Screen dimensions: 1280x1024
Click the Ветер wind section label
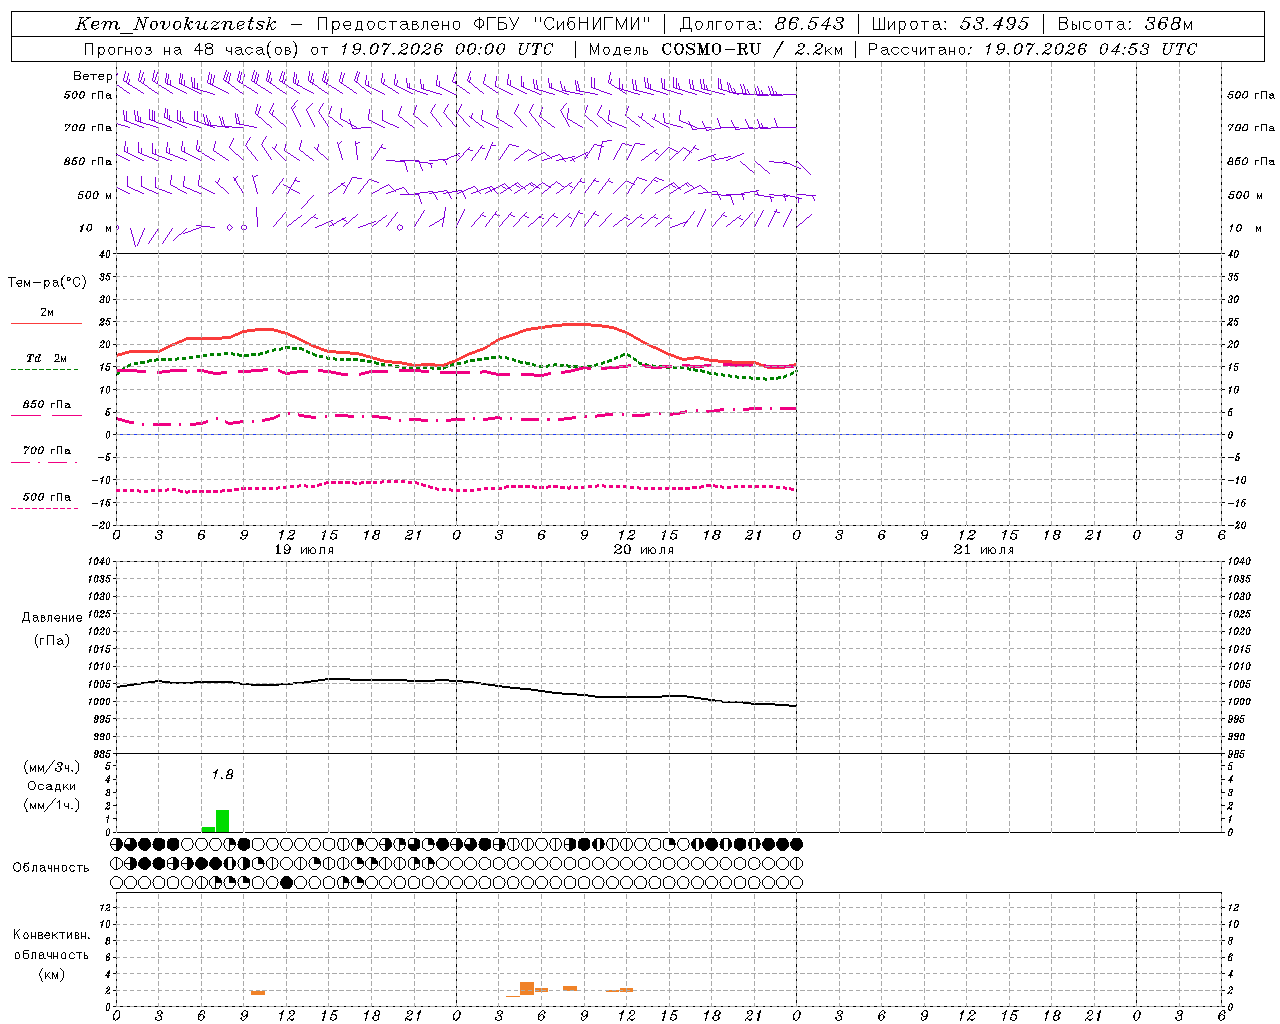pos(92,76)
